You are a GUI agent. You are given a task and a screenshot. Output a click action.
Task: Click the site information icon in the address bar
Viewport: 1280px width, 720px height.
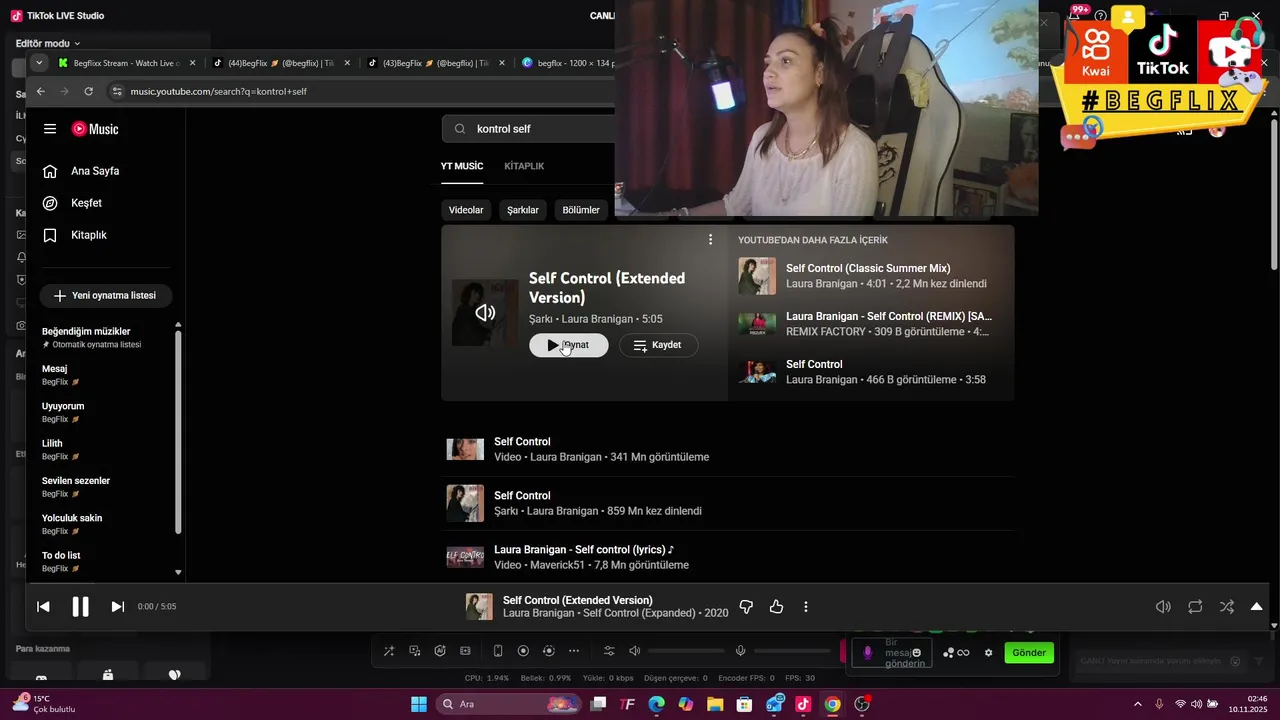tap(117, 91)
